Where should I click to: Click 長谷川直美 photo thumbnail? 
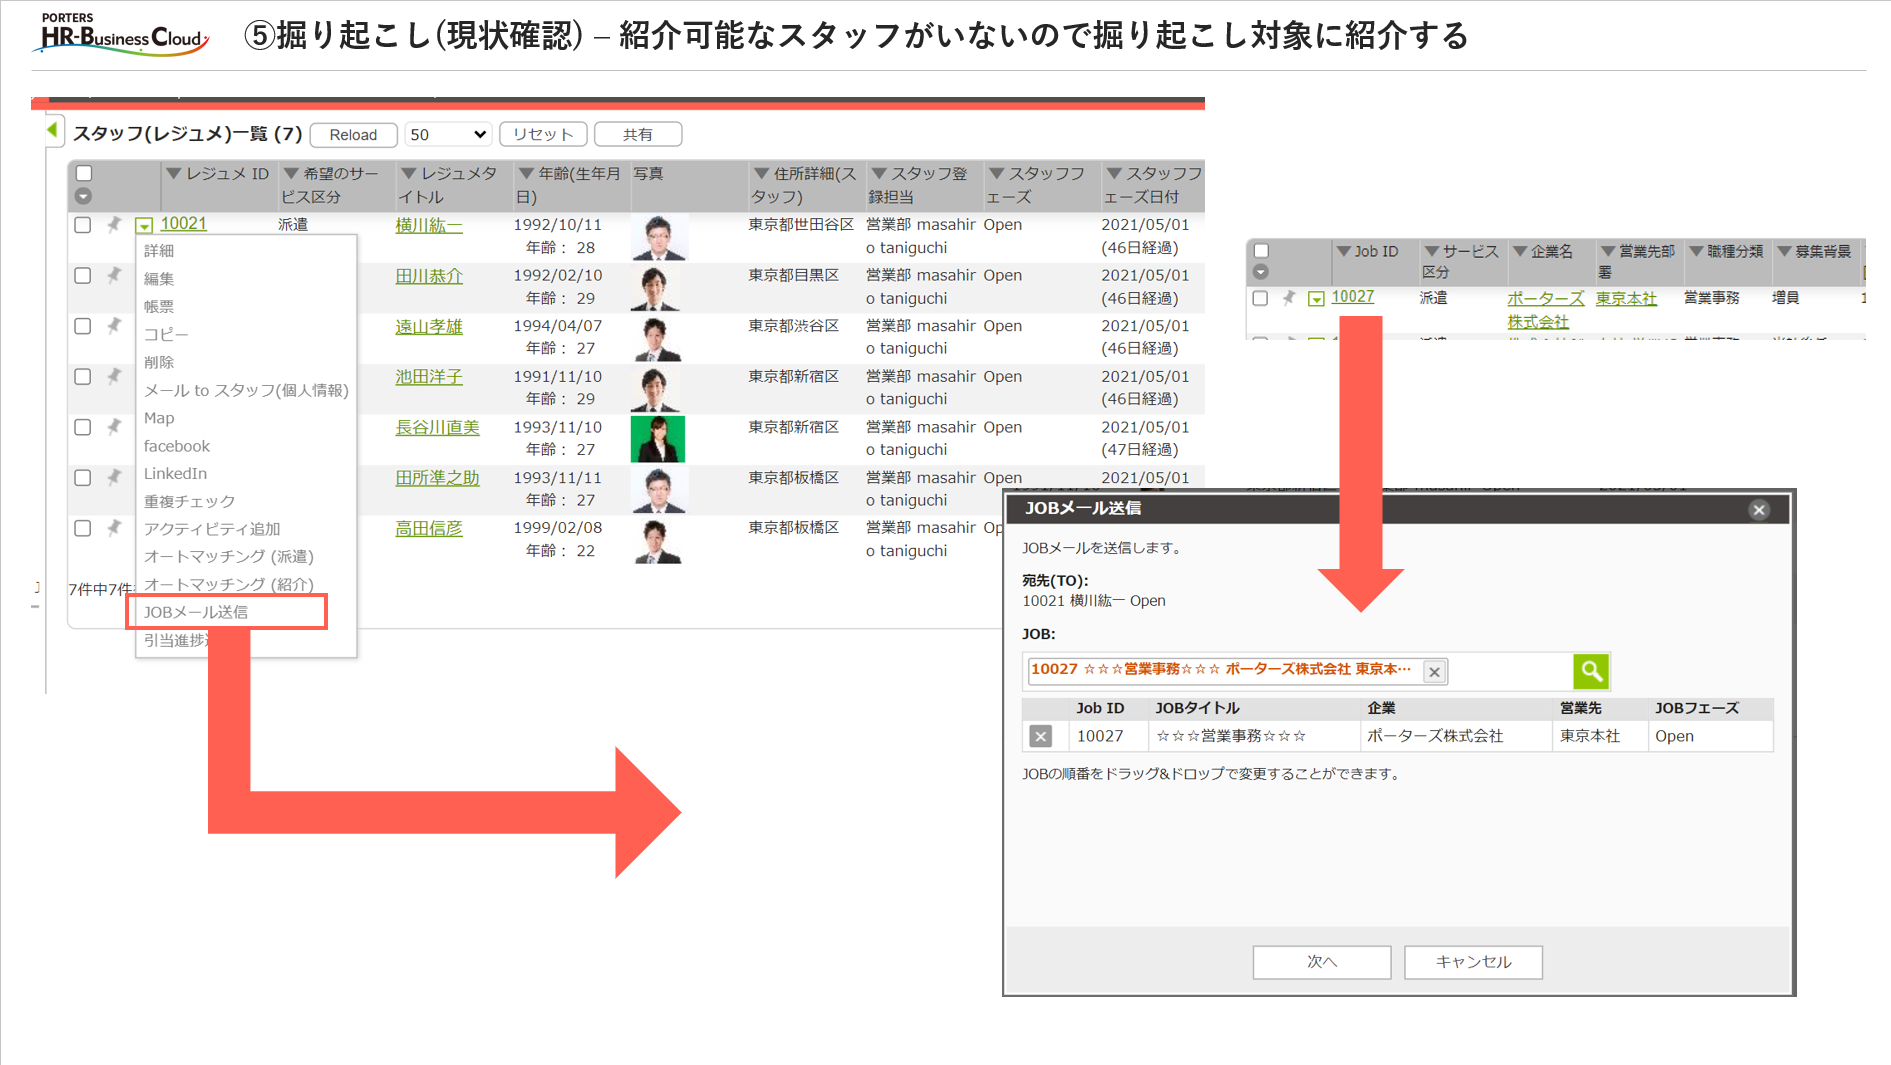pos(657,439)
